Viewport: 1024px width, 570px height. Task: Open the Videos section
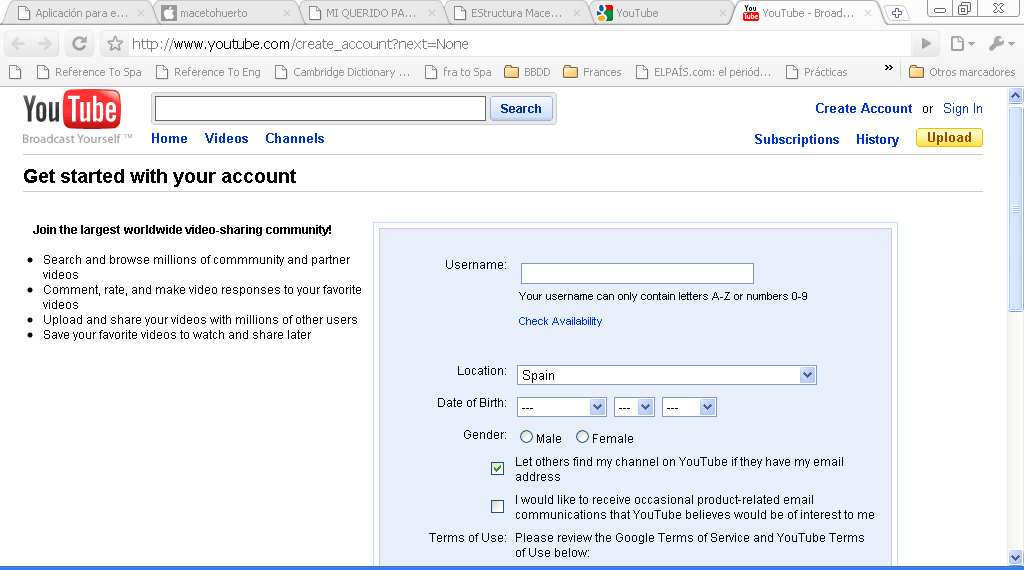[x=227, y=138]
